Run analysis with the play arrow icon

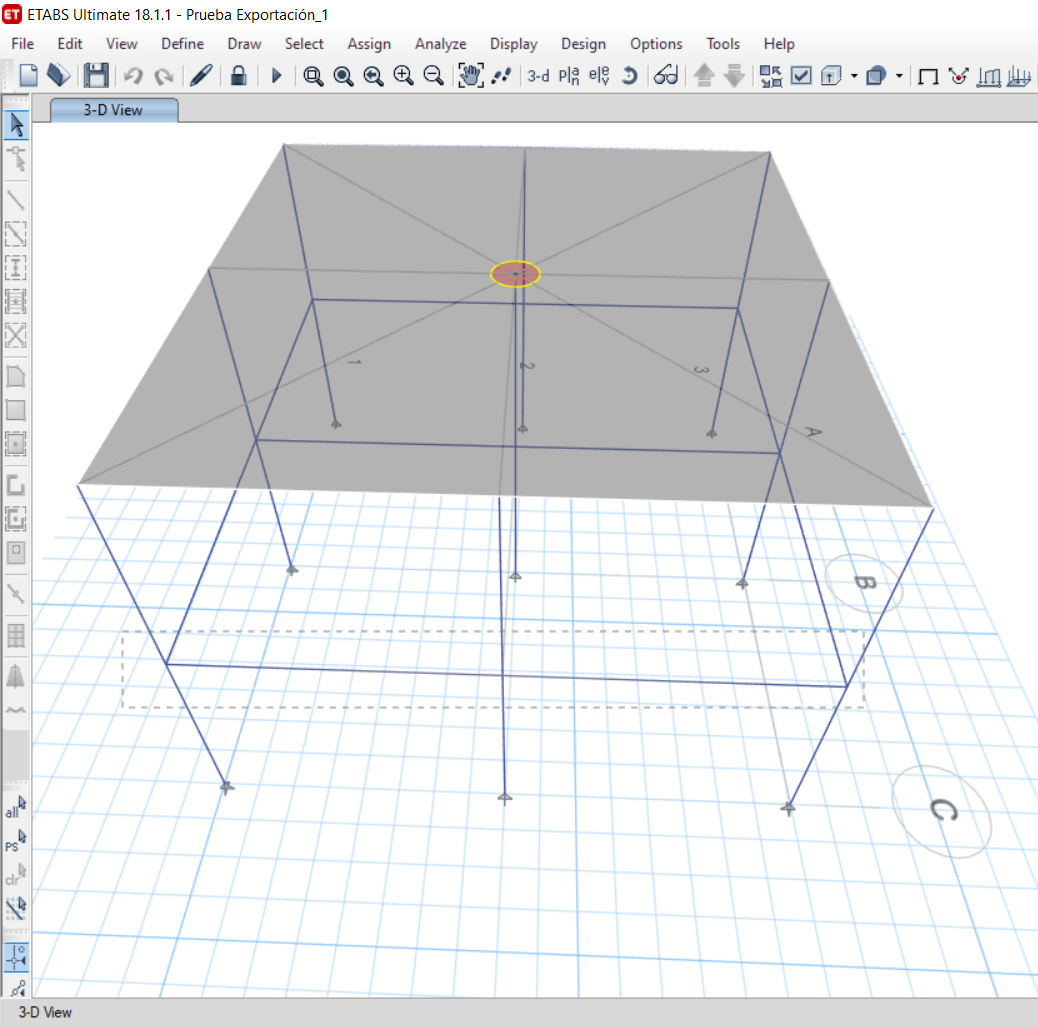tap(277, 76)
